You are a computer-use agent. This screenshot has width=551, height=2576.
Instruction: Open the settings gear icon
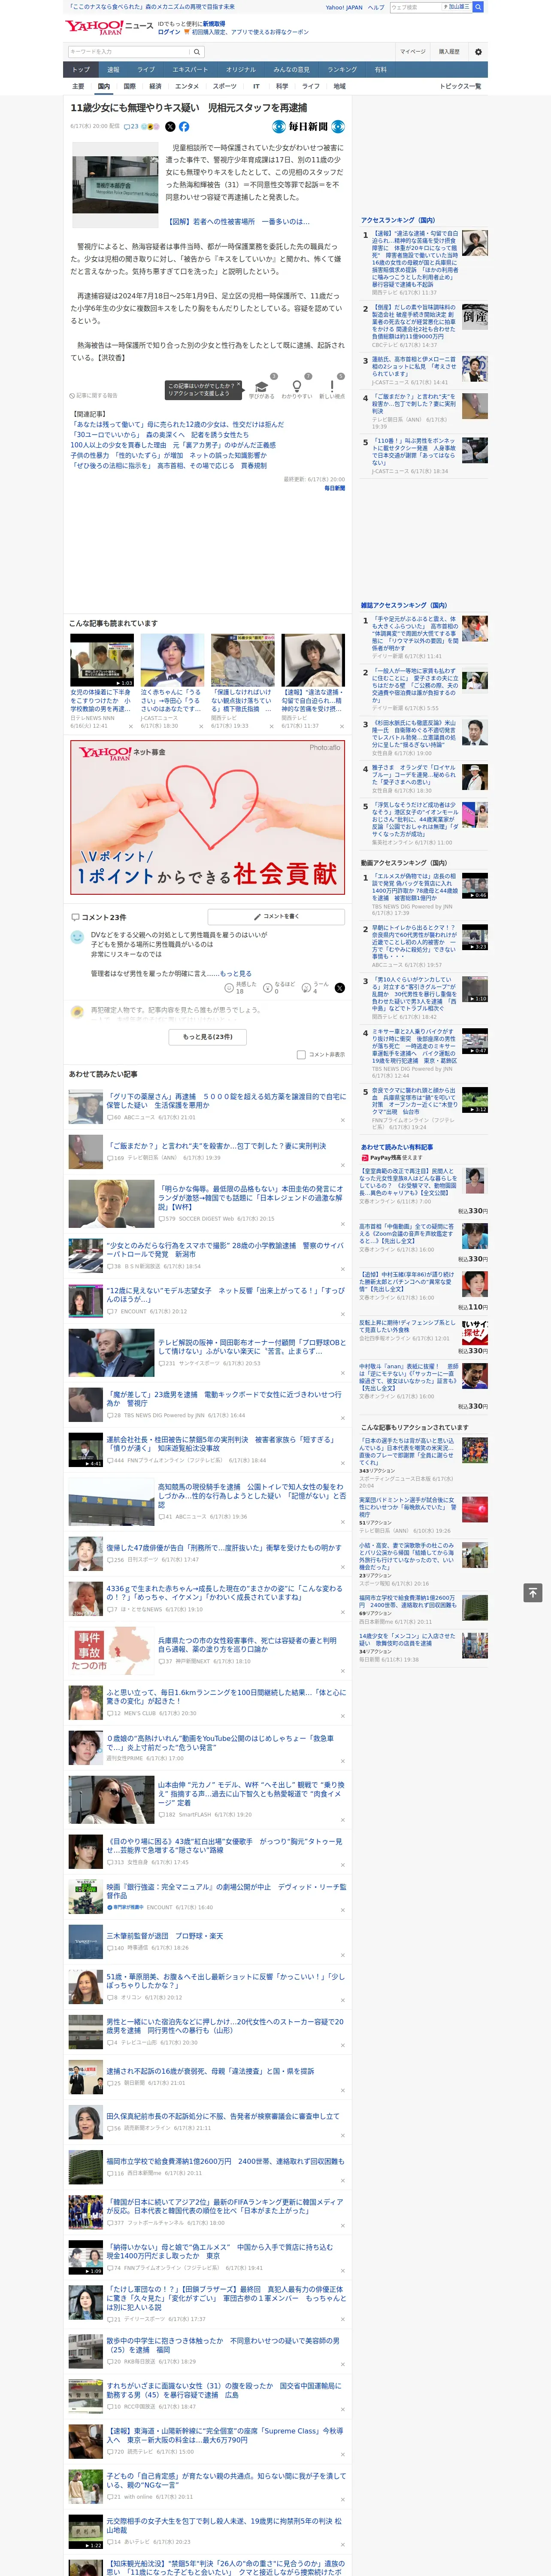[x=478, y=51]
